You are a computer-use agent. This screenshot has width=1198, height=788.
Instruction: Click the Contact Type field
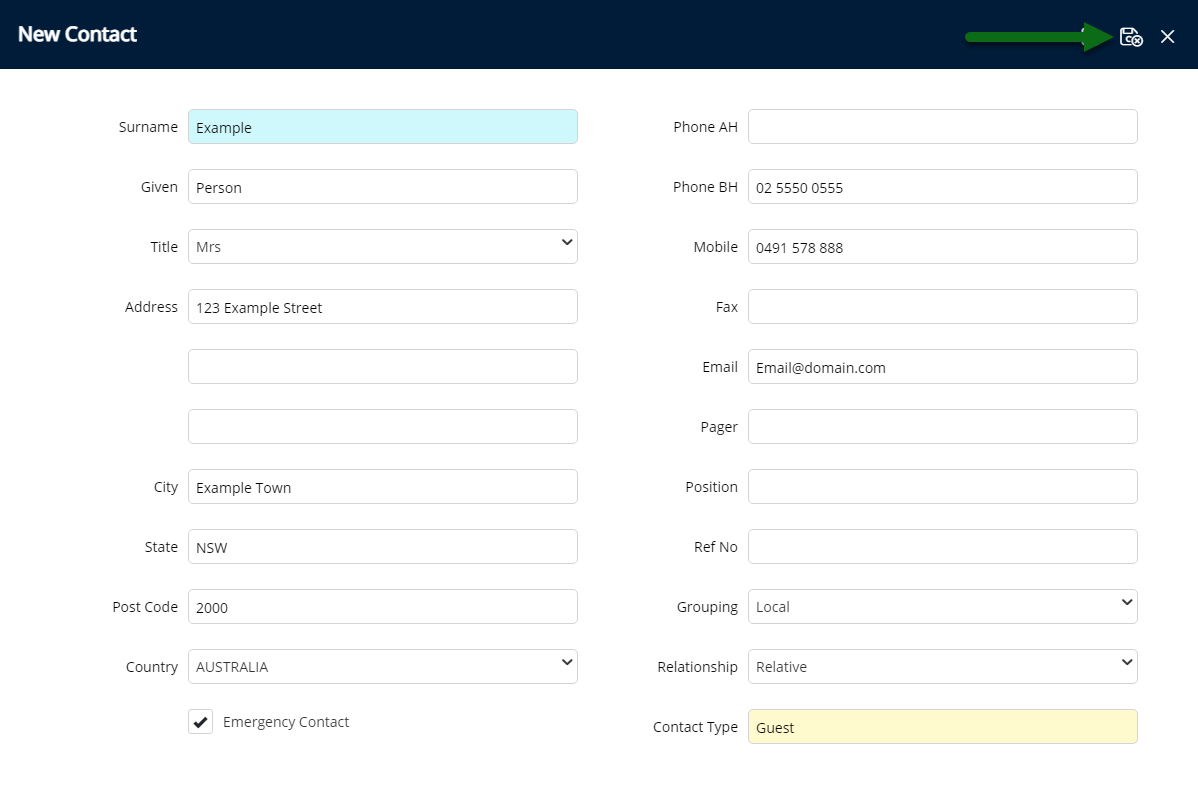[x=942, y=727]
